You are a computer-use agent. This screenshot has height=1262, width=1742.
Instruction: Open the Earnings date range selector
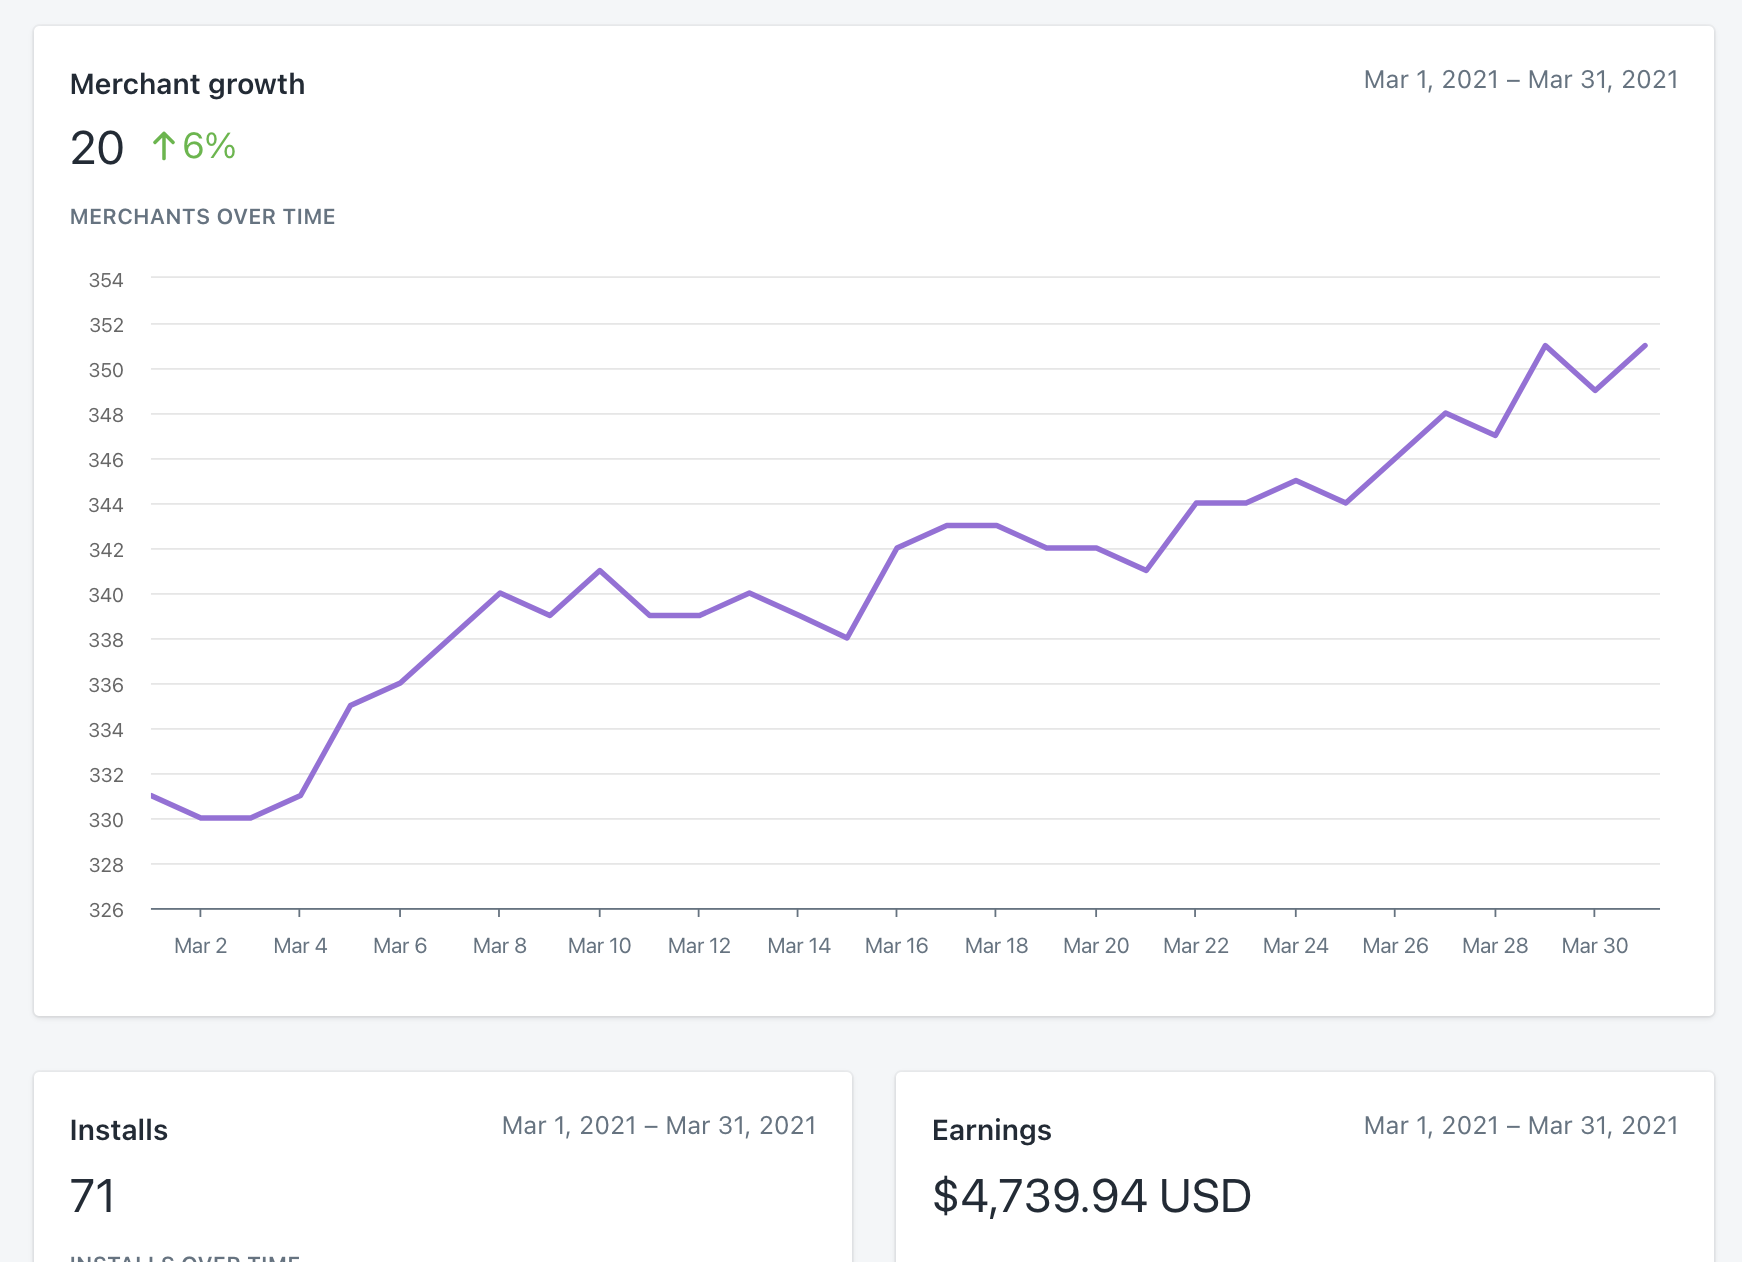point(1522,1125)
